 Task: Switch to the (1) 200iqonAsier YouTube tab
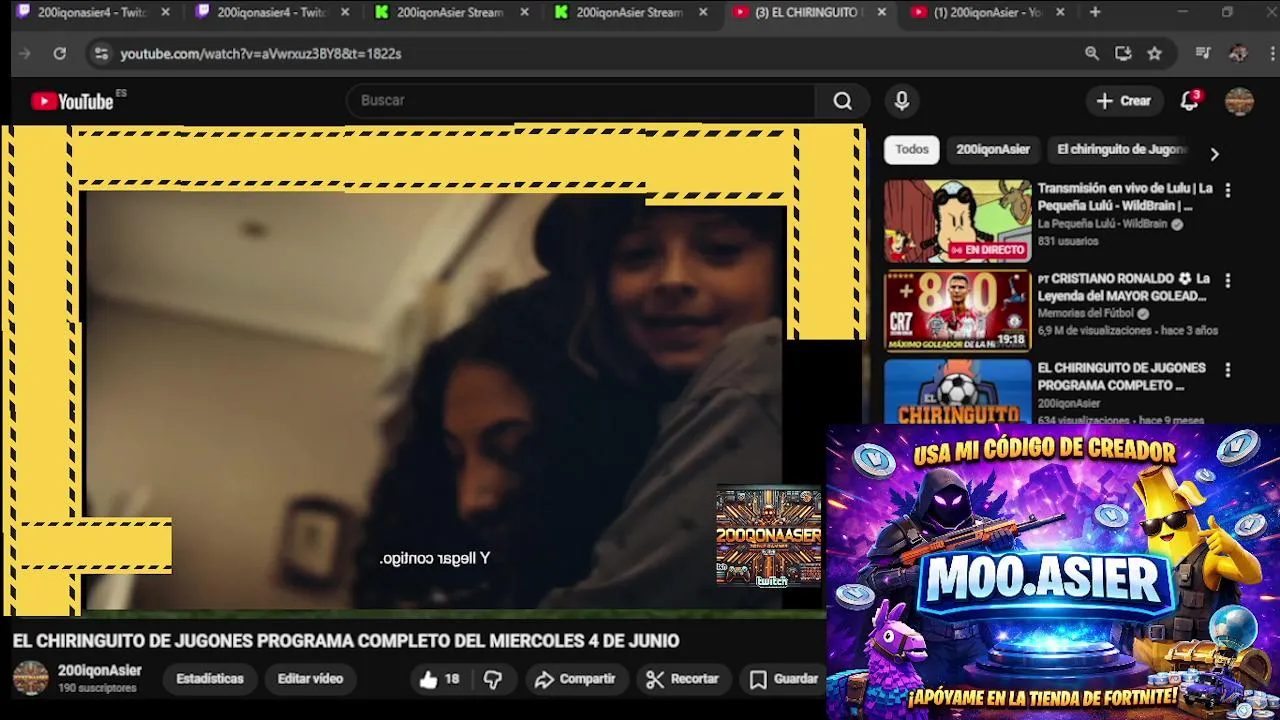point(988,12)
